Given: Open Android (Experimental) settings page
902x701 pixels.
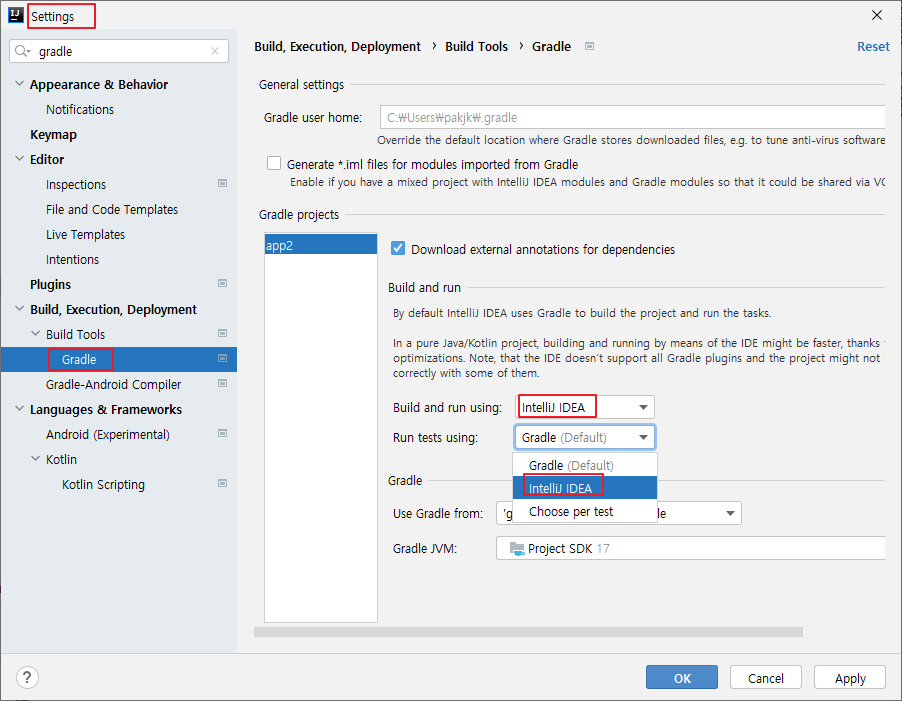Looking at the screenshot, I should click(108, 434).
